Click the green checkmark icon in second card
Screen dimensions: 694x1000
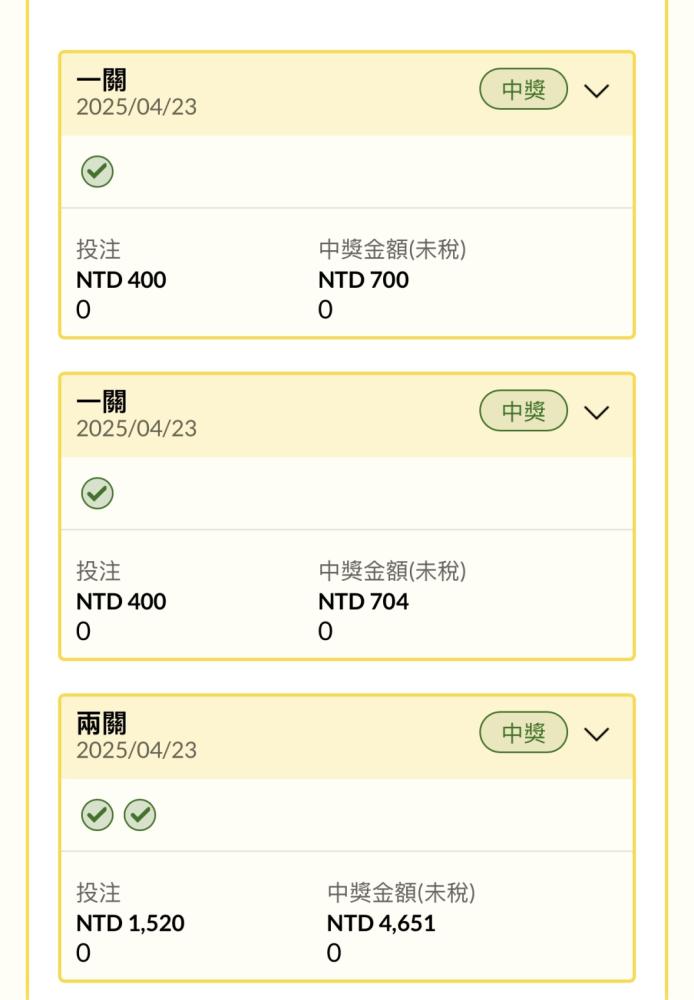(x=97, y=493)
